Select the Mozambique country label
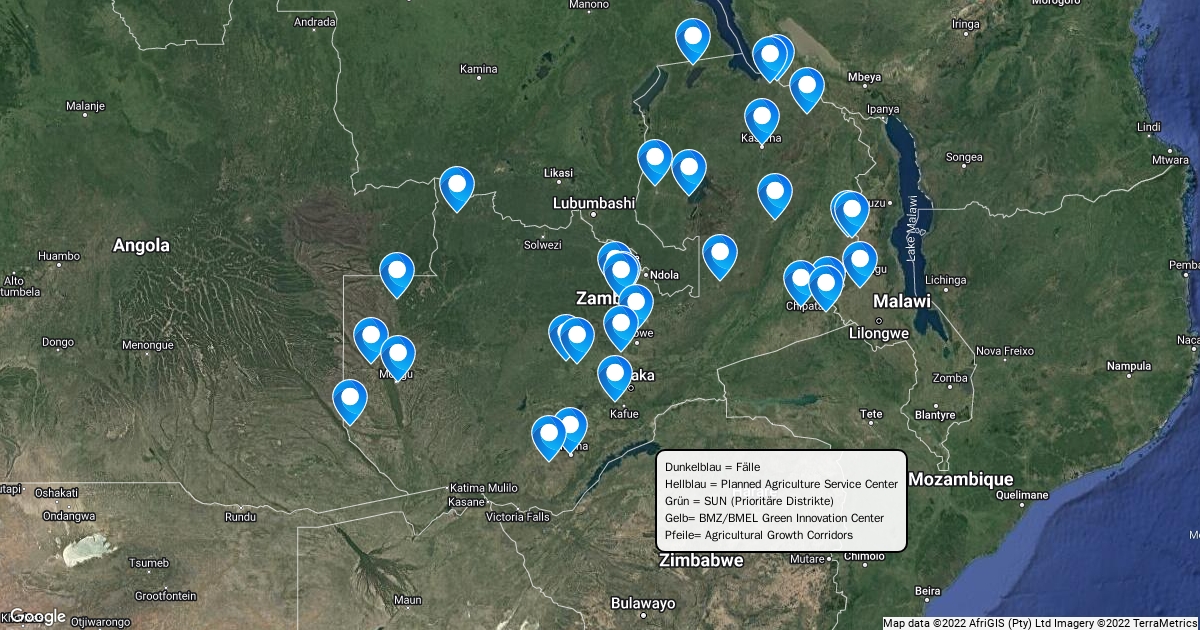The height and width of the screenshot is (630, 1200). 960,480
